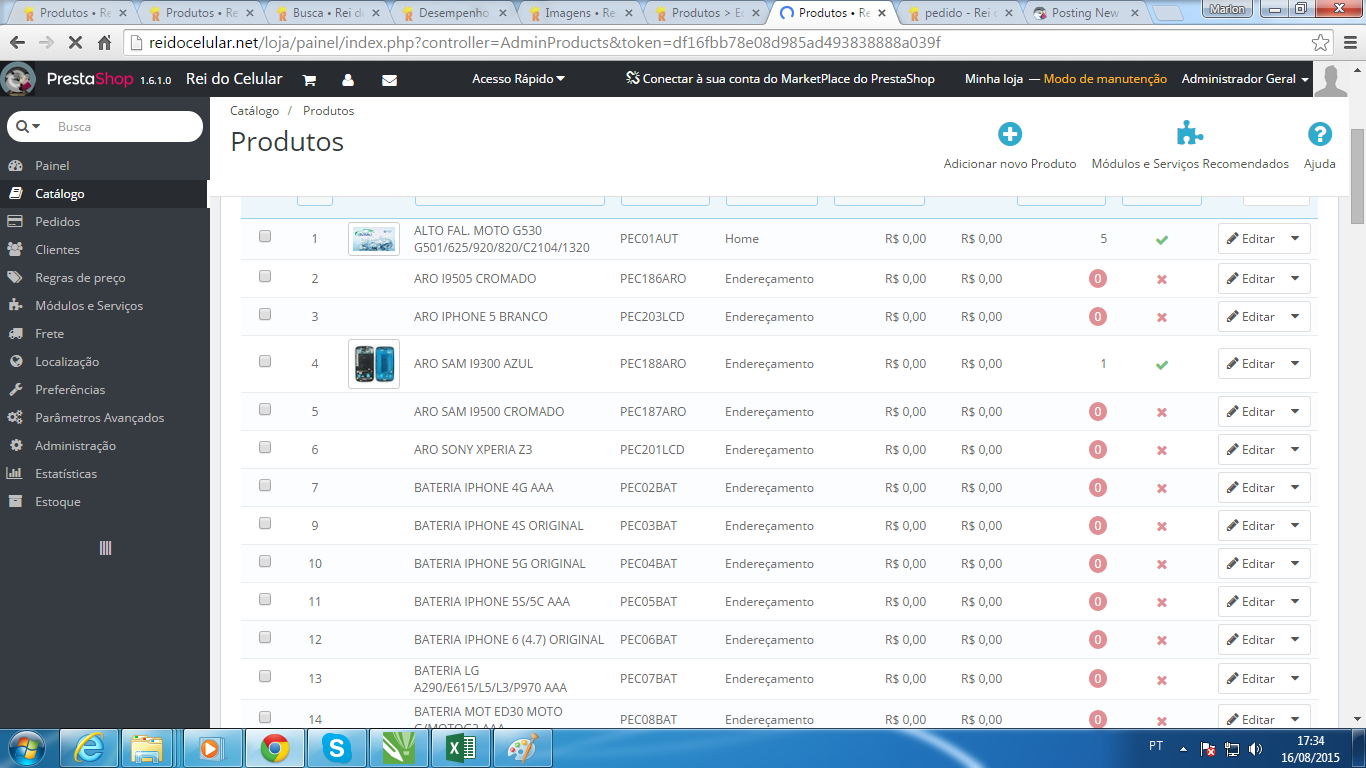Viewport: 1366px width, 768px height.
Task: Open Painel in the sidebar
Action: coord(104,166)
